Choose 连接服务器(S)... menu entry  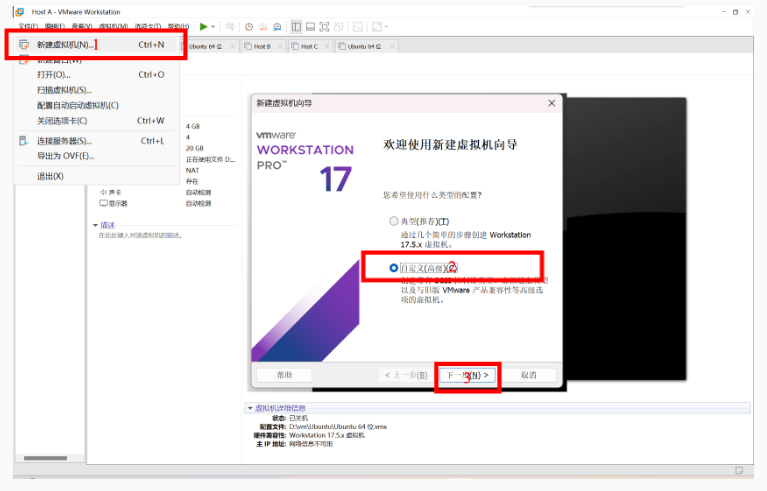[x=96, y=141]
